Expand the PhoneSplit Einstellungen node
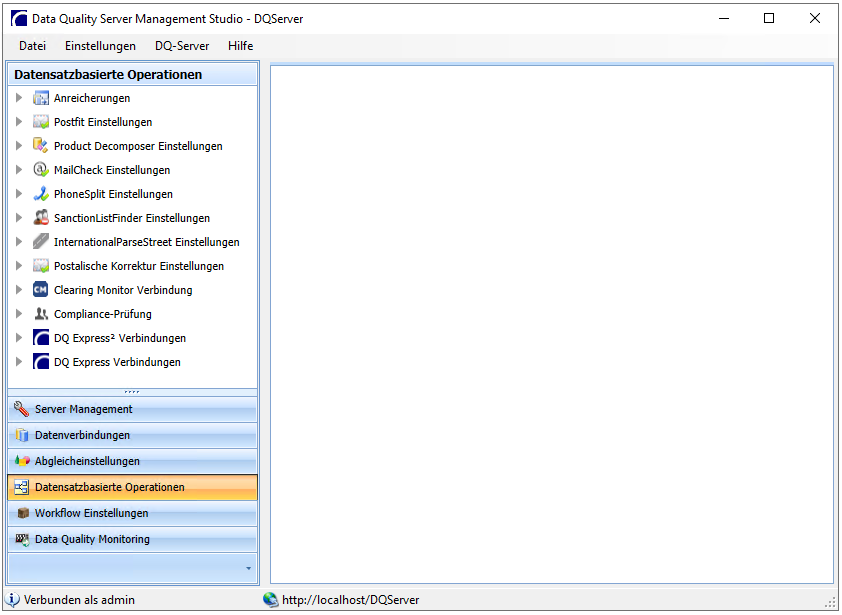 coord(19,194)
